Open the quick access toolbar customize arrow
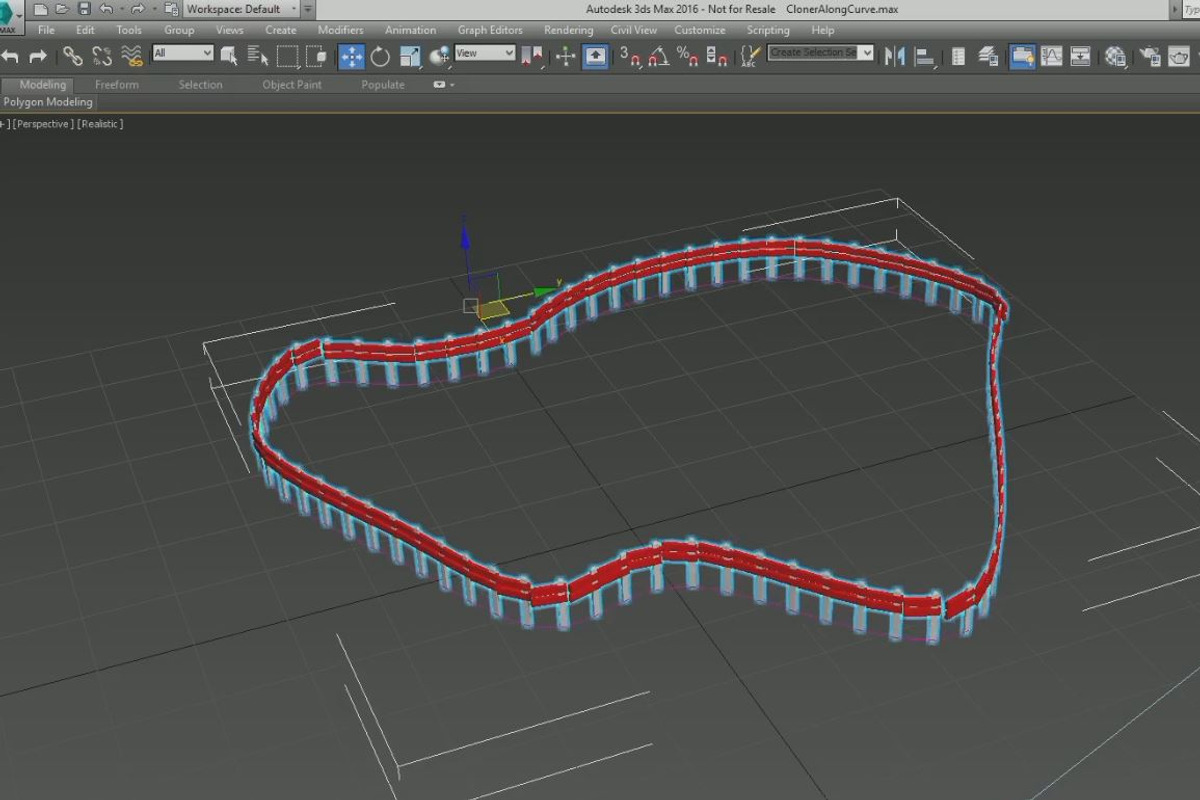1200x800 pixels. coord(308,9)
